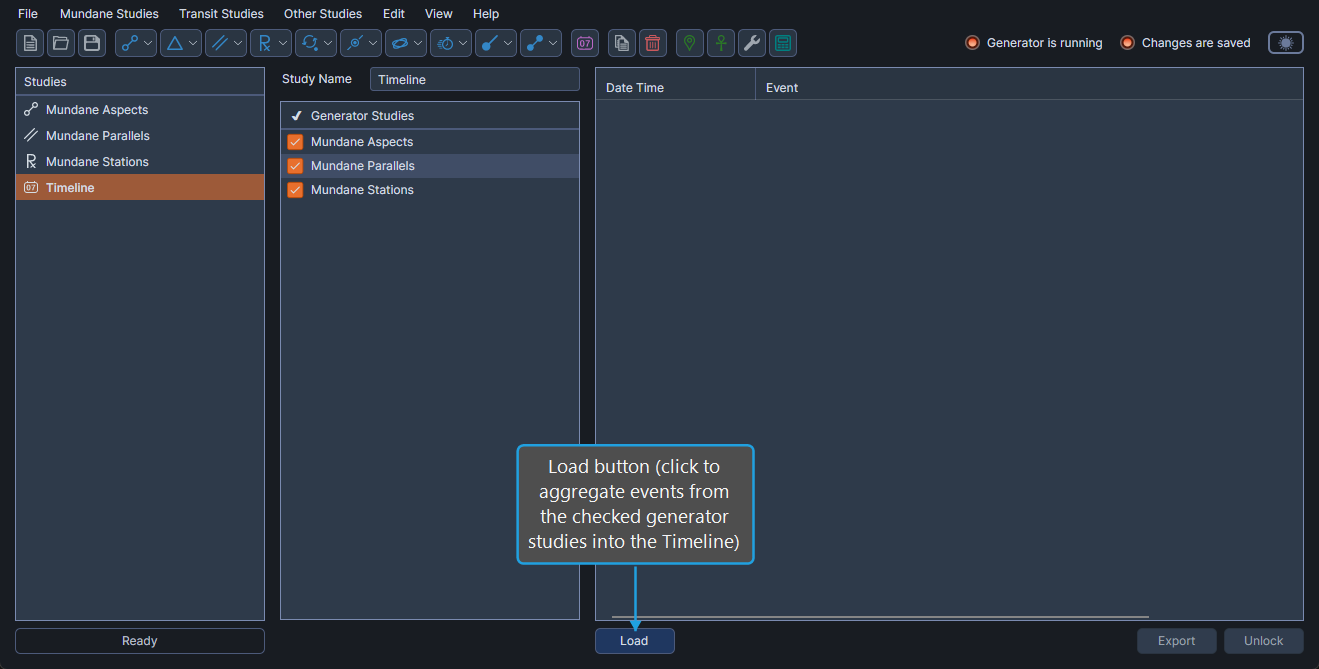1319x669 pixels.
Task: Click the Export button
Action: point(1177,641)
